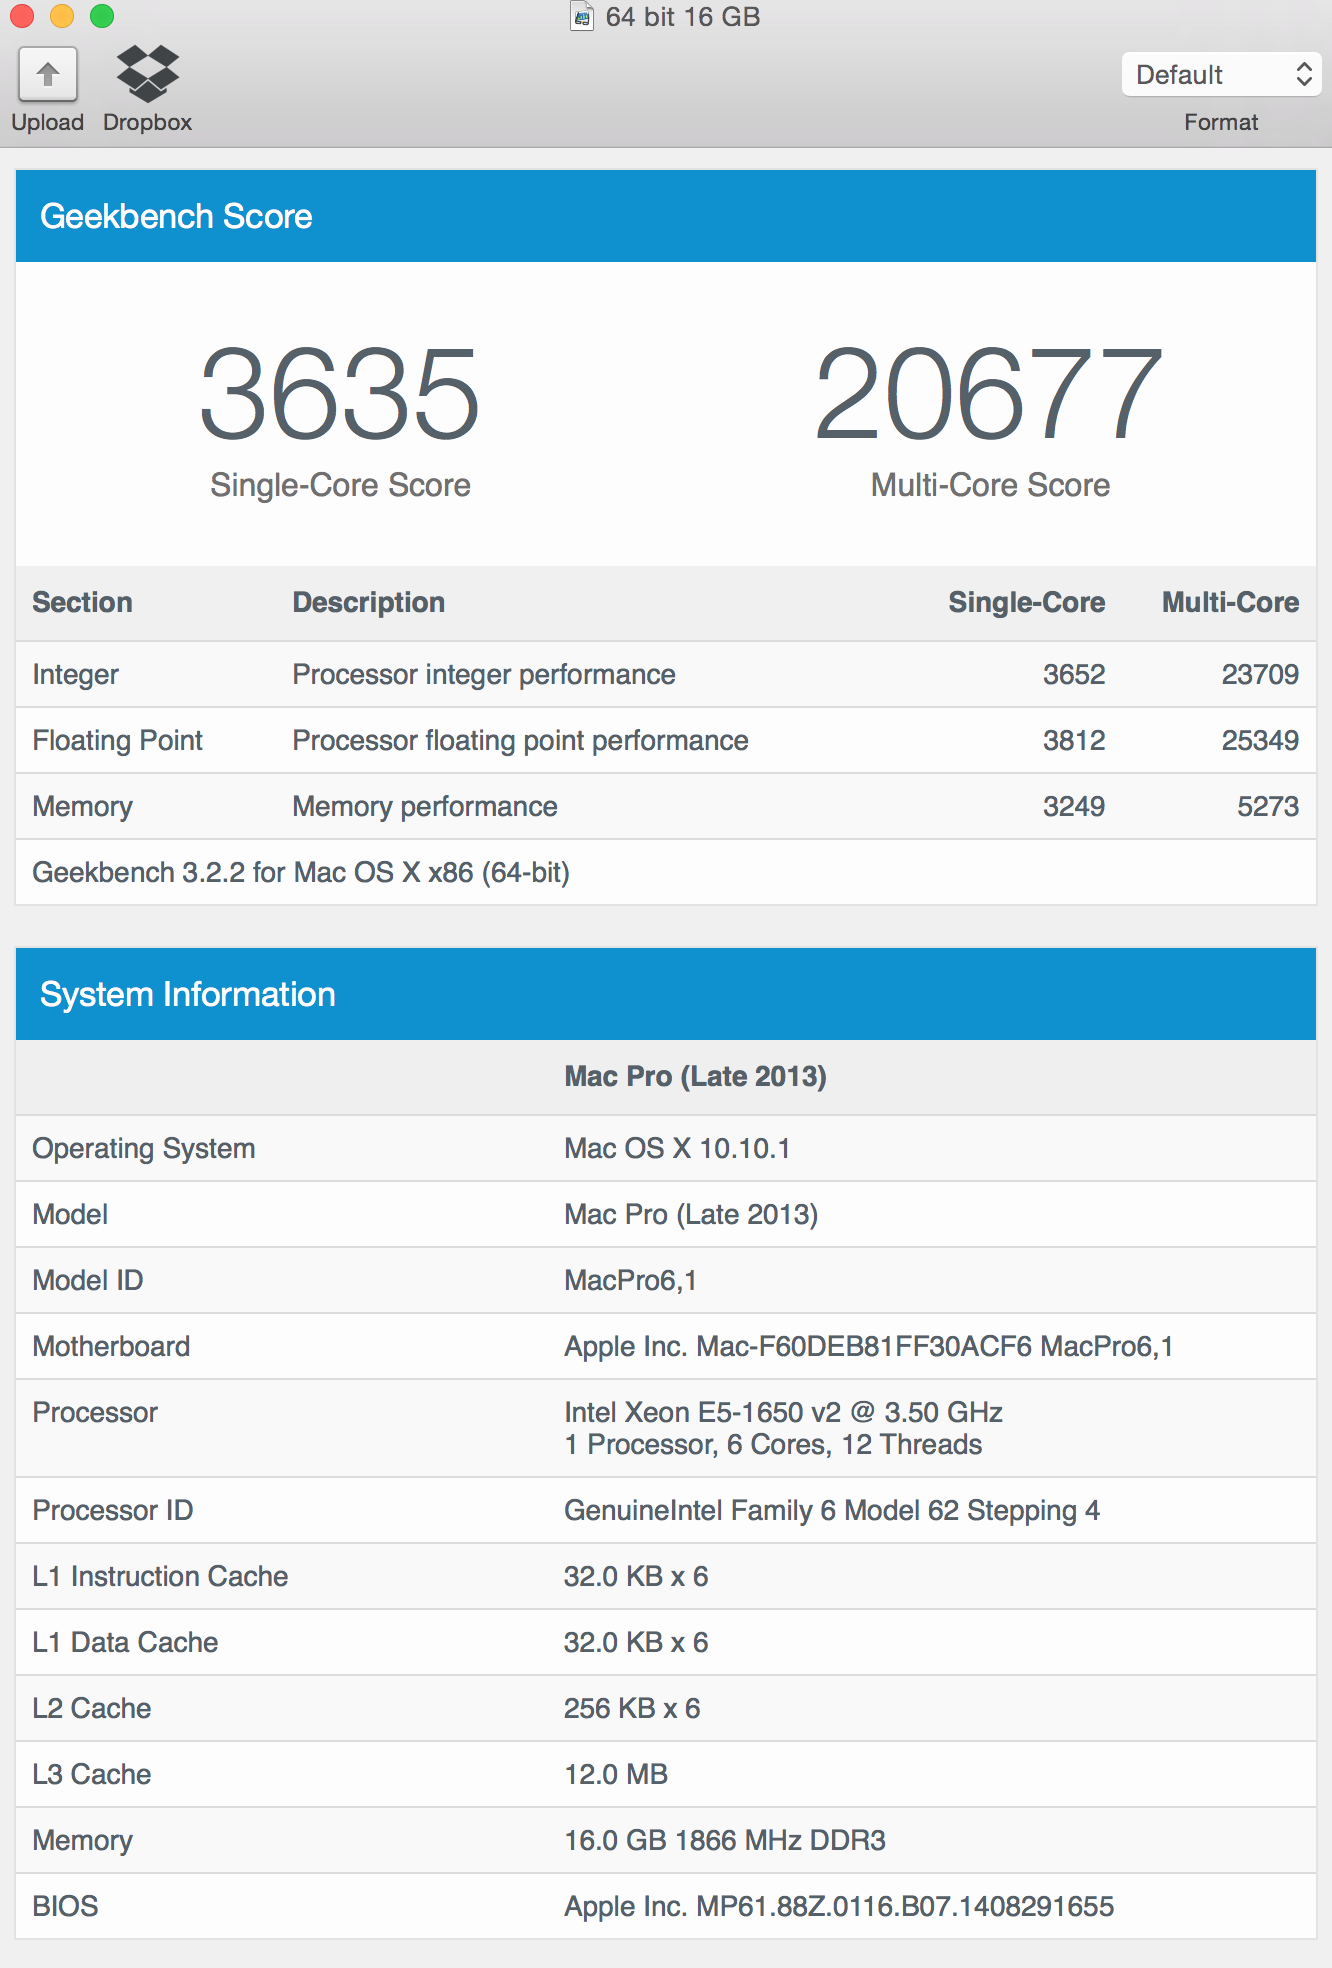Click the Model row label

(x=70, y=1214)
